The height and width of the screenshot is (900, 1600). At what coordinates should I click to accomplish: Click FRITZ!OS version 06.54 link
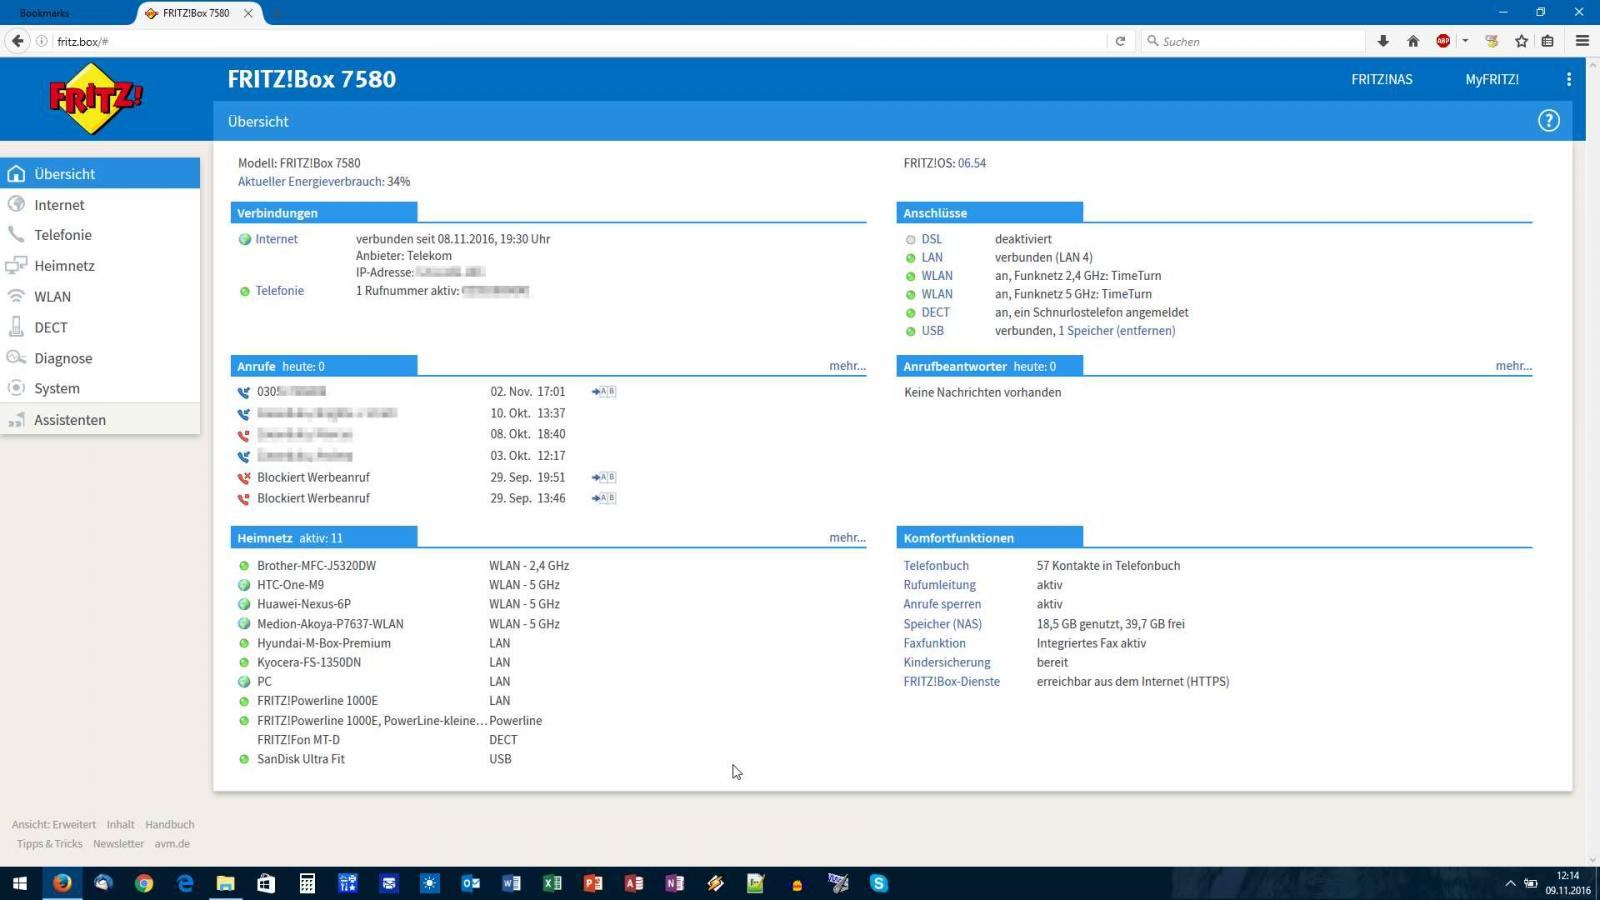pos(971,163)
